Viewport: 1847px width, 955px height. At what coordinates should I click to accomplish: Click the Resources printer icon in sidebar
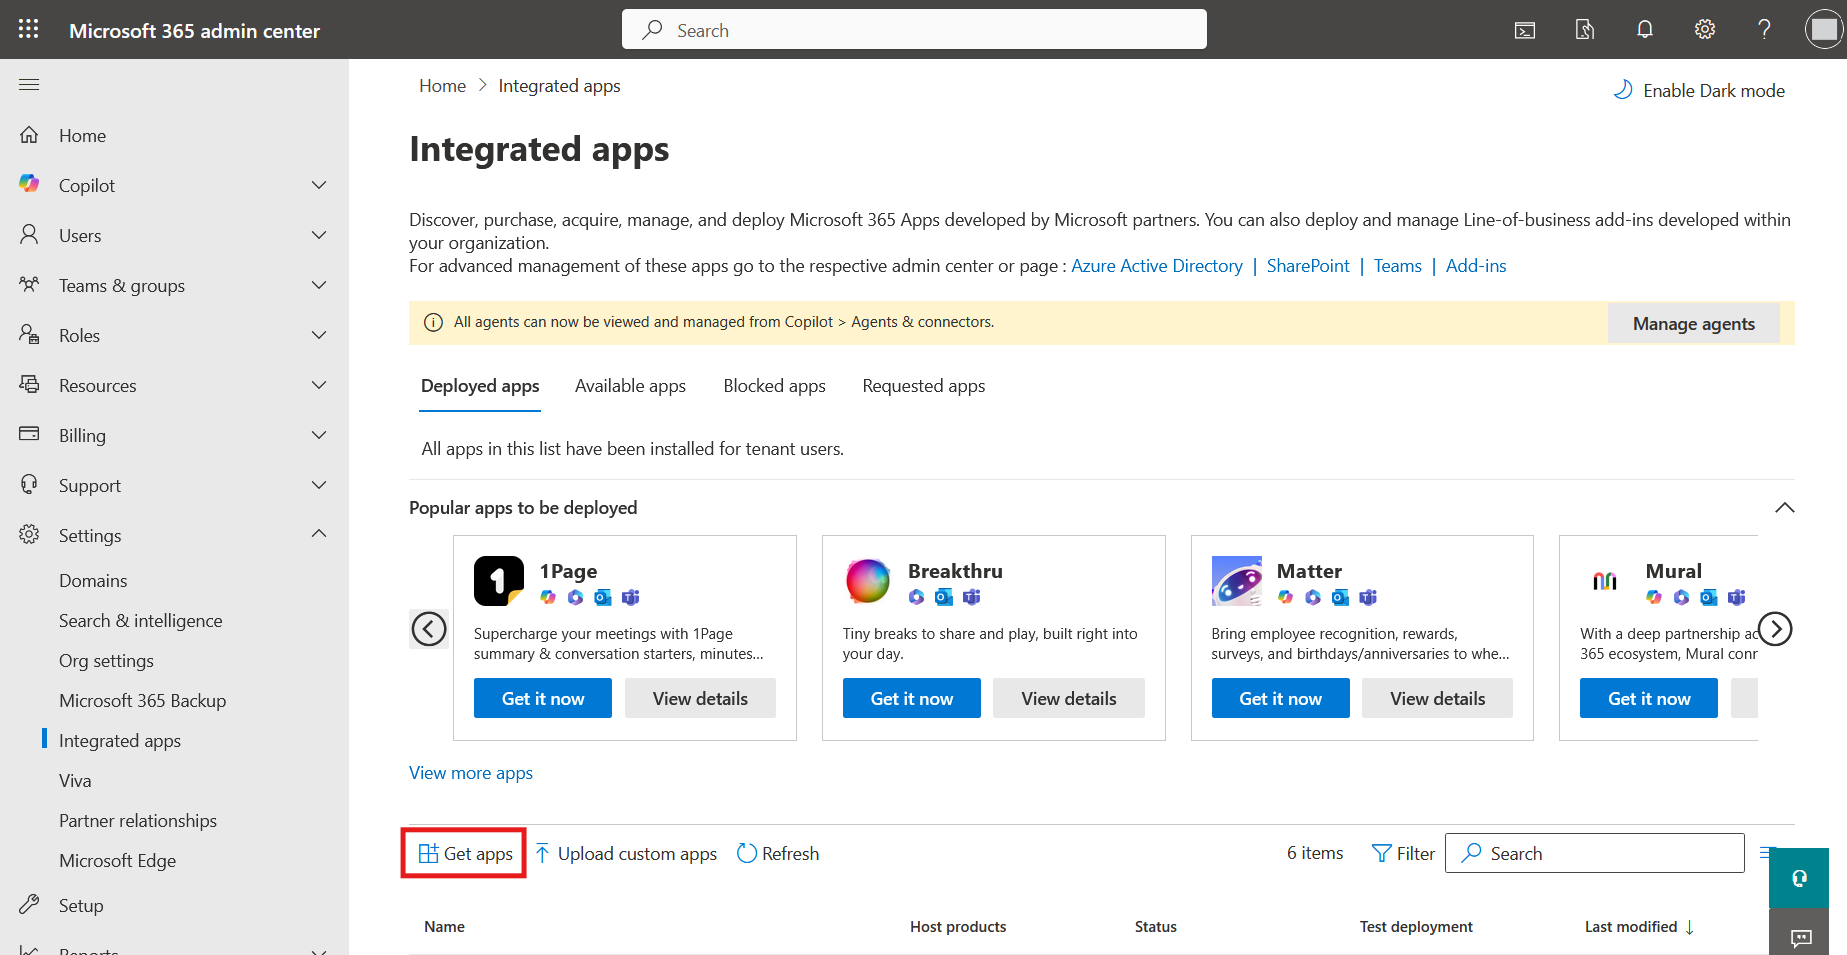click(29, 384)
